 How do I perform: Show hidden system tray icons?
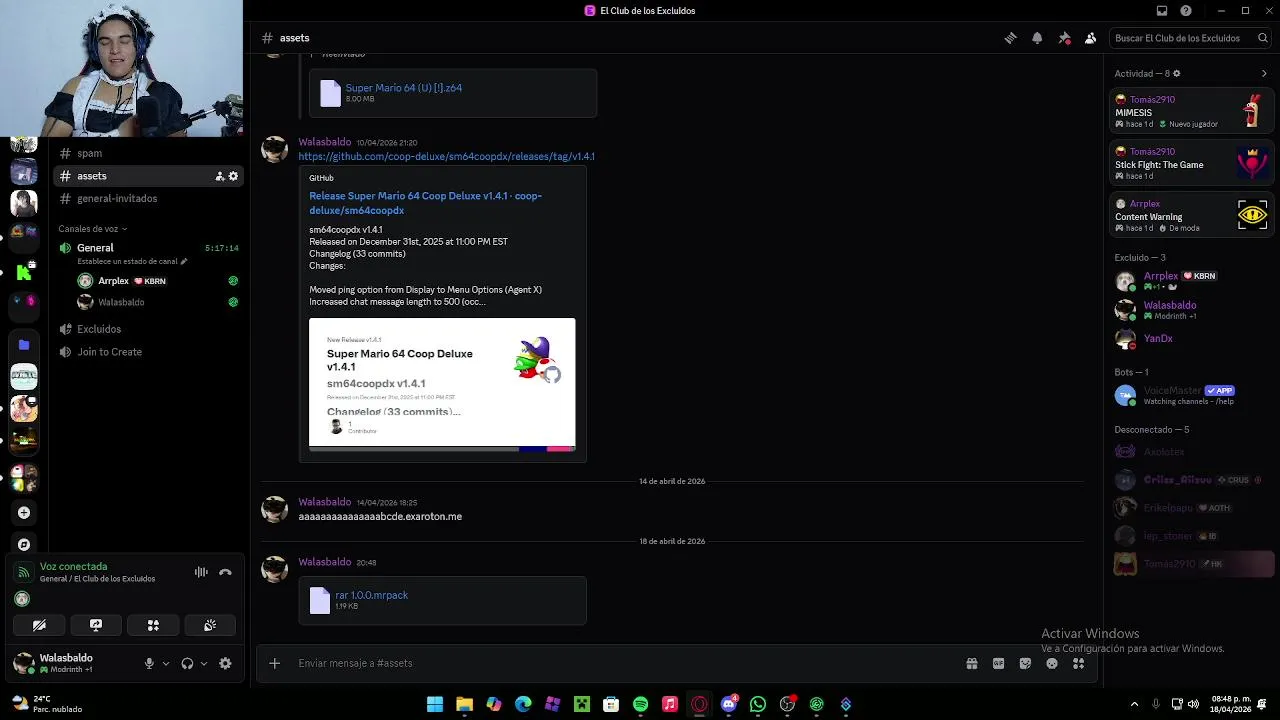tap(1134, 704)
